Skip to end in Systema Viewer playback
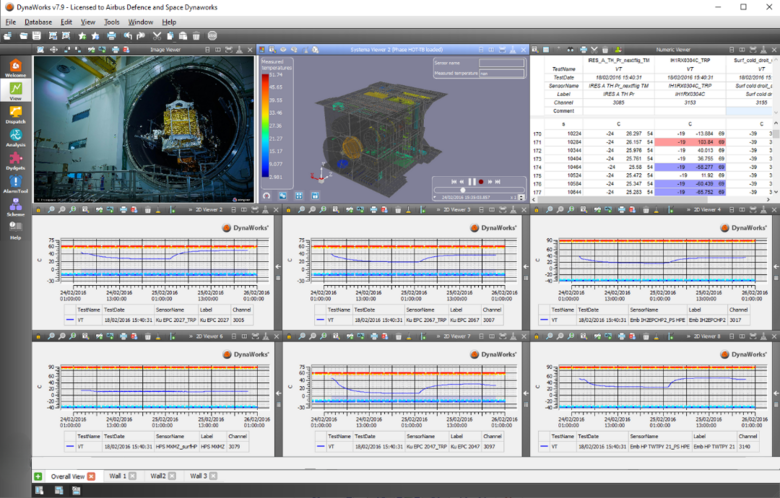Viewport: 780px width, 498px height. click(x=498, y=182)
